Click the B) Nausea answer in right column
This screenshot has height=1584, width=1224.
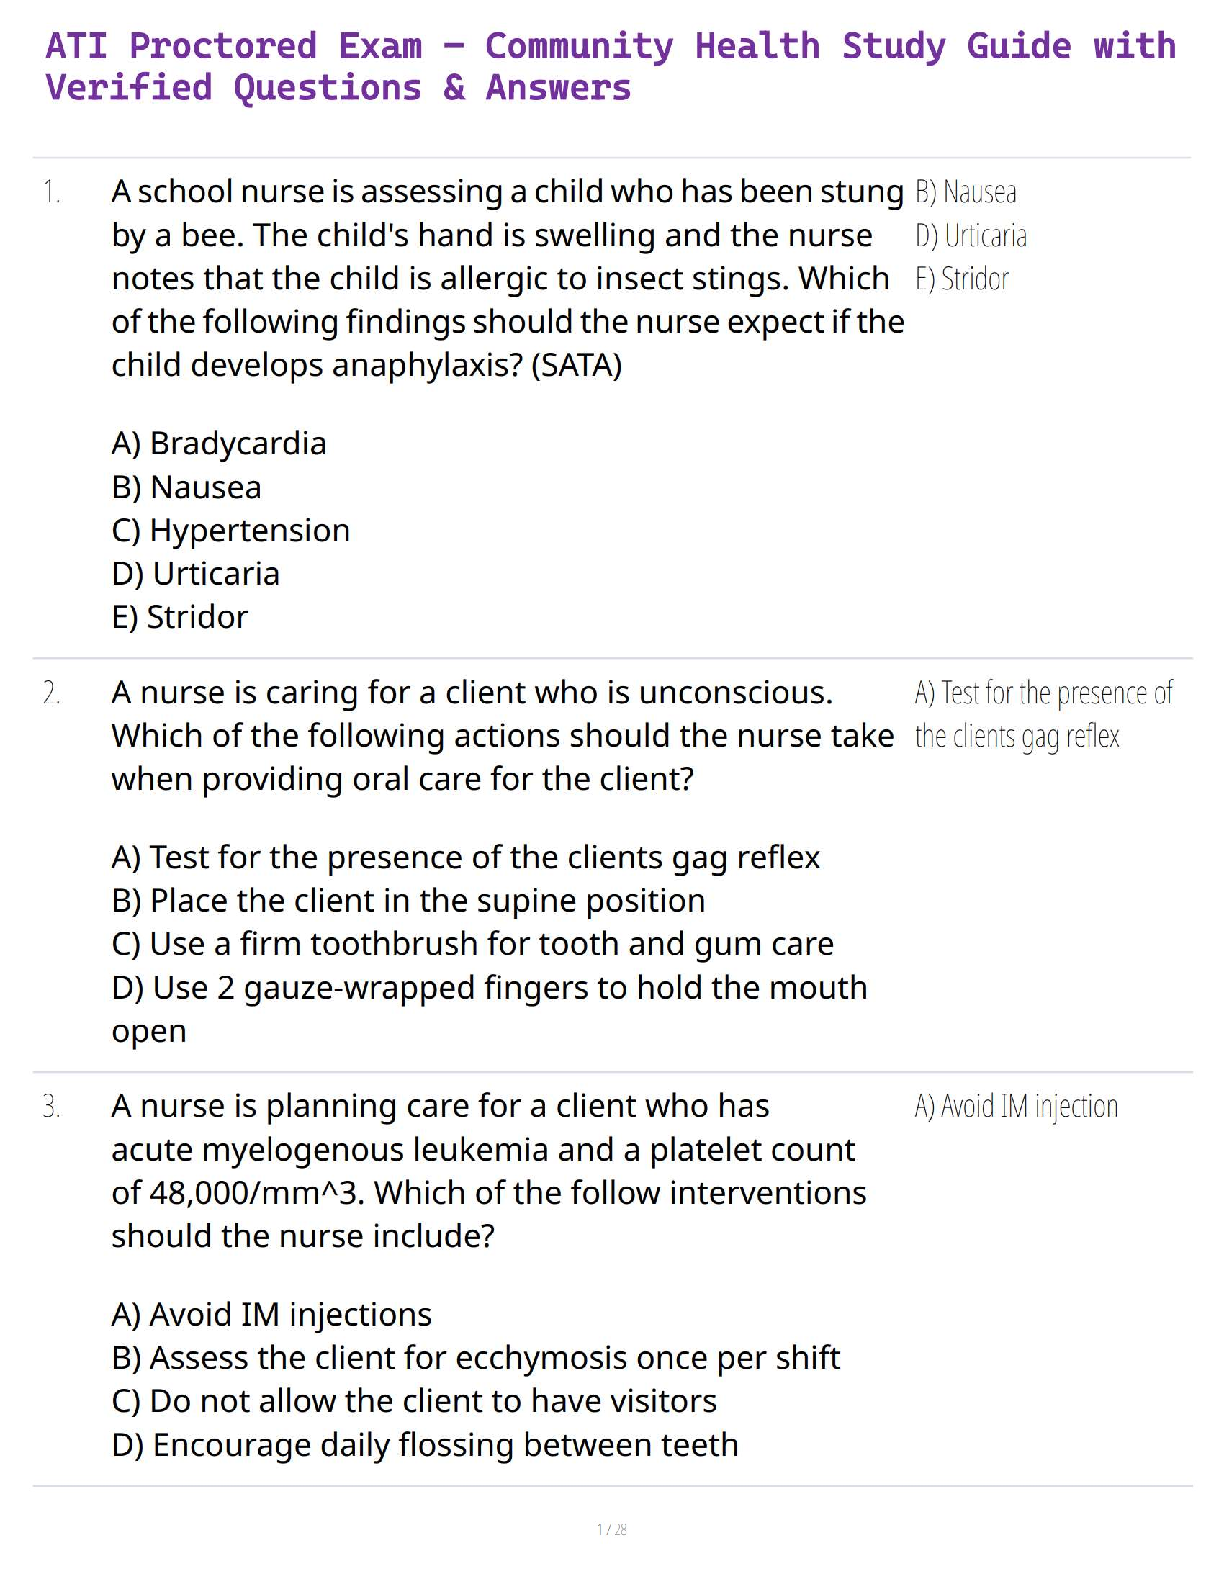(x=965, y=192)
